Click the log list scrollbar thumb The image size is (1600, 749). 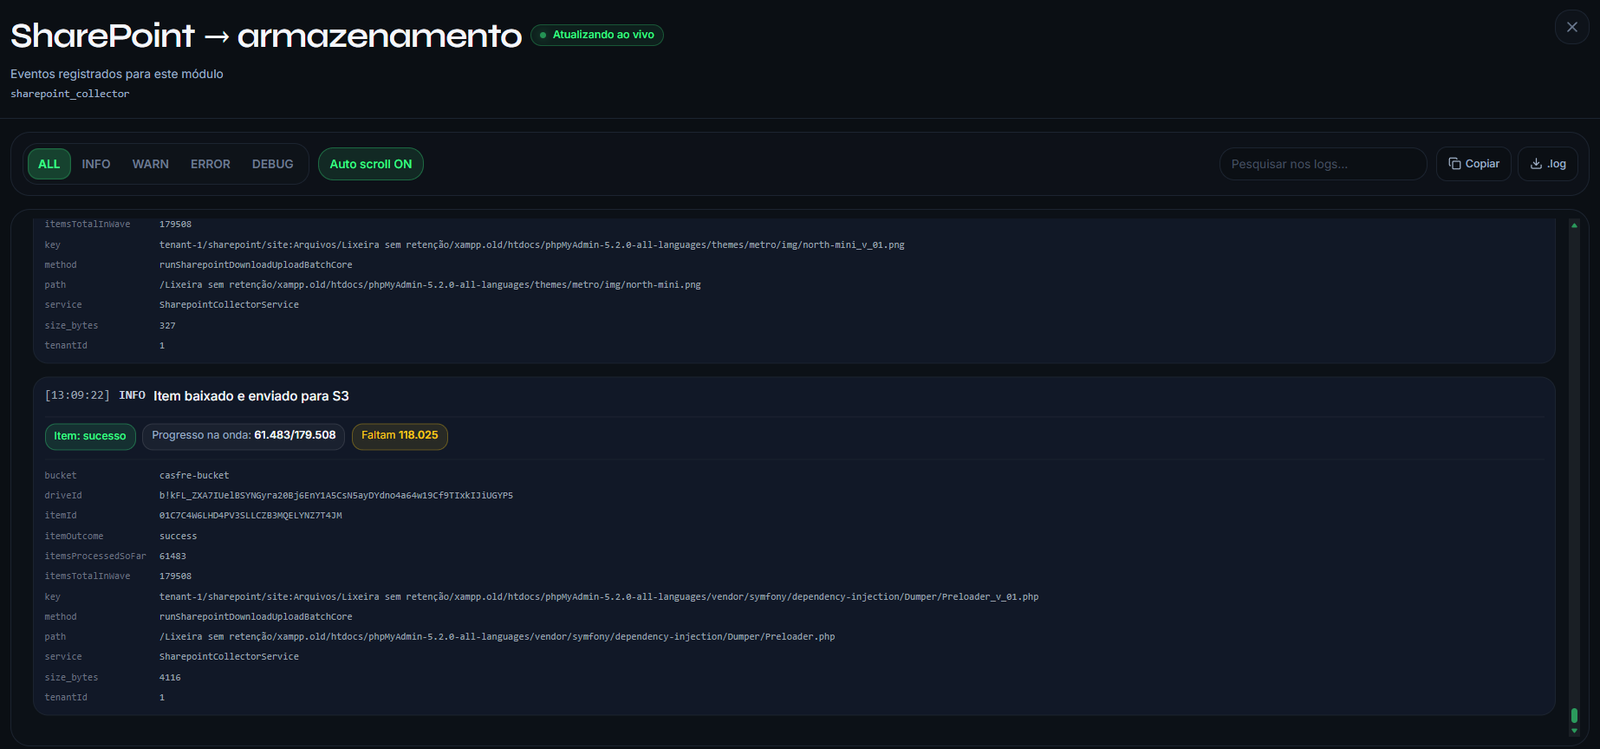[1574, 715]
